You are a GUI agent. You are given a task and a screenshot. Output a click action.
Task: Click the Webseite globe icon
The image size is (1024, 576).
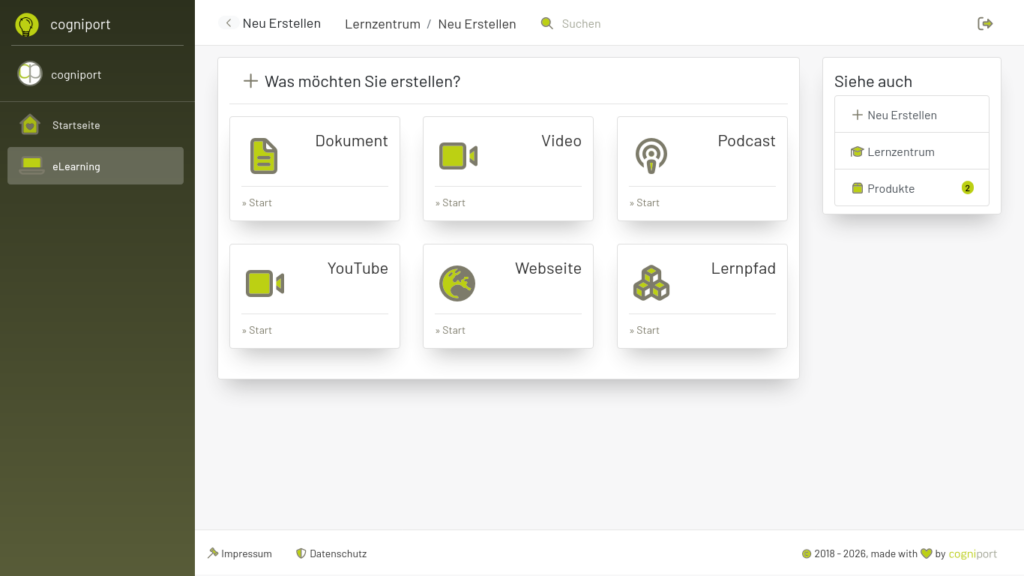coord(457,284)
